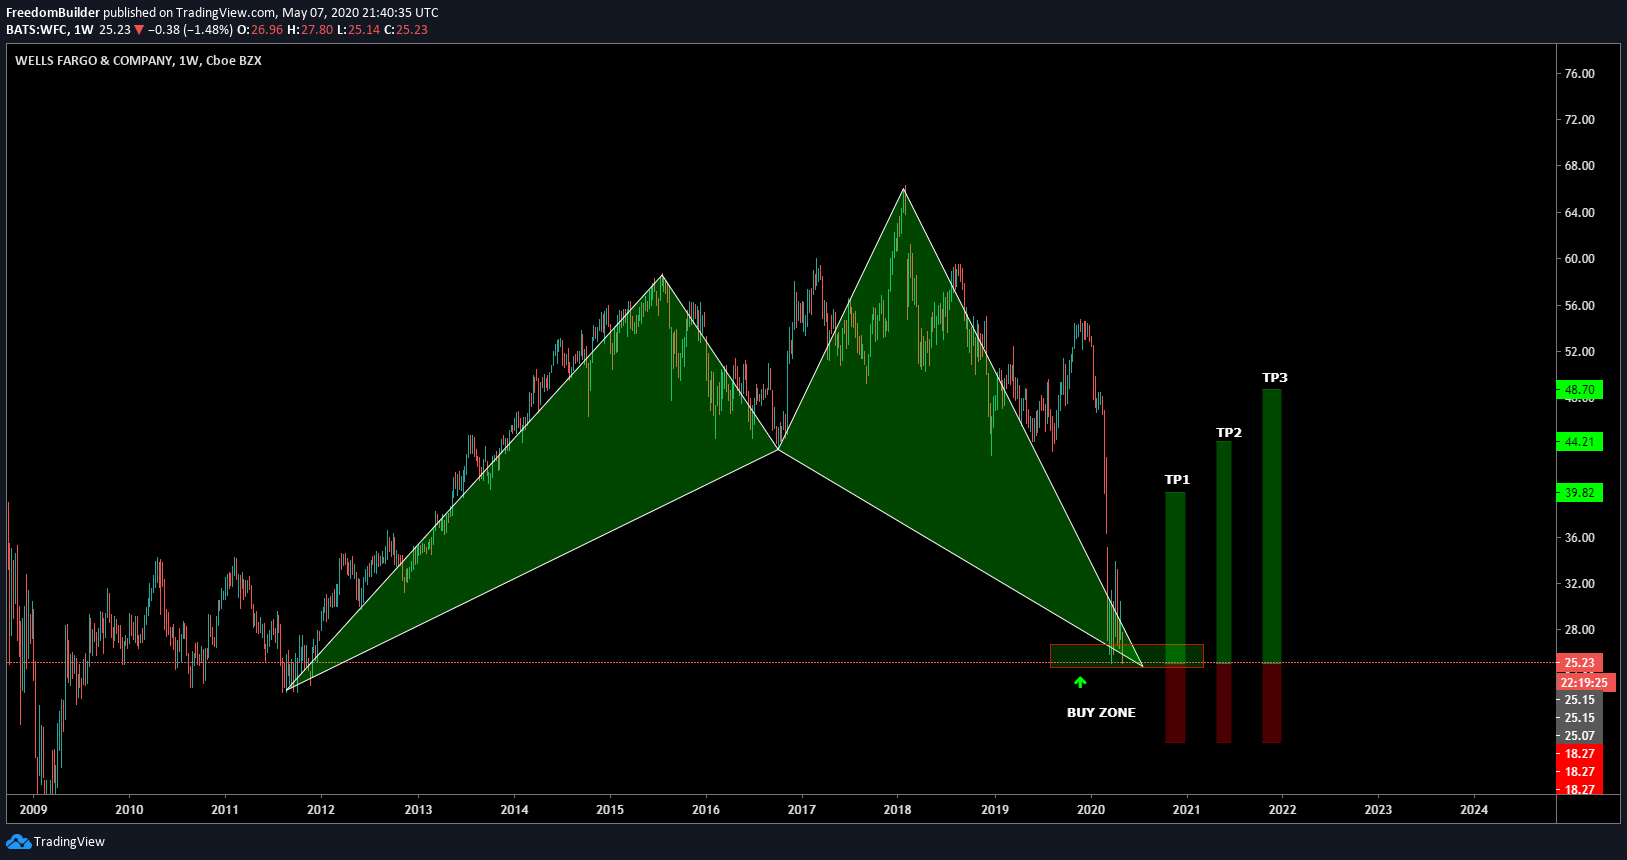Open the FreedomBuilder author name
The height and width of the screenshot is (860, 1627).
click(53, 13)
